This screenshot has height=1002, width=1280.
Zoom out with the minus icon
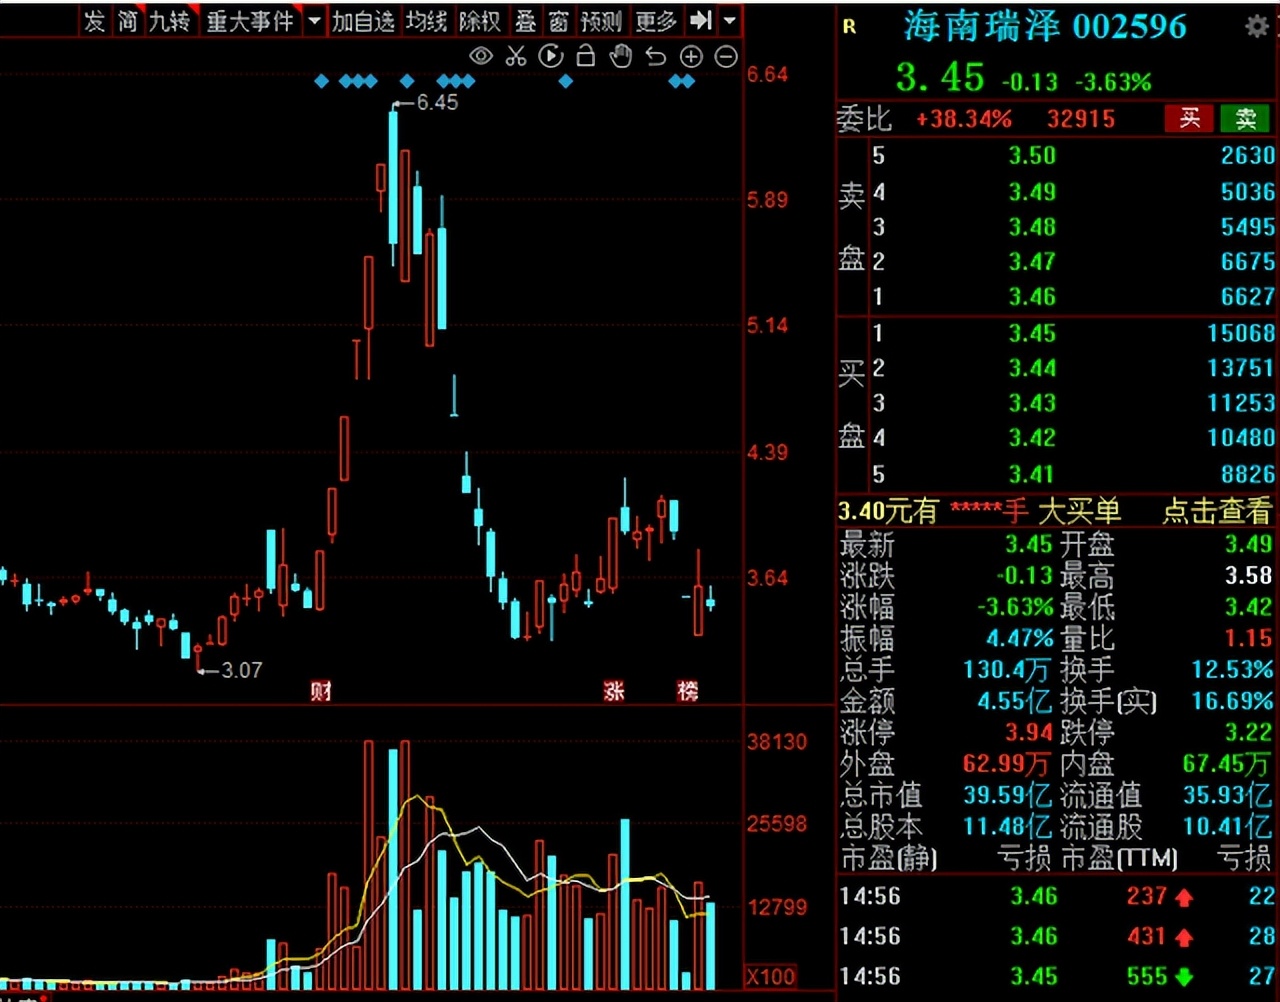pyautogui.click(x=727, y=57)
